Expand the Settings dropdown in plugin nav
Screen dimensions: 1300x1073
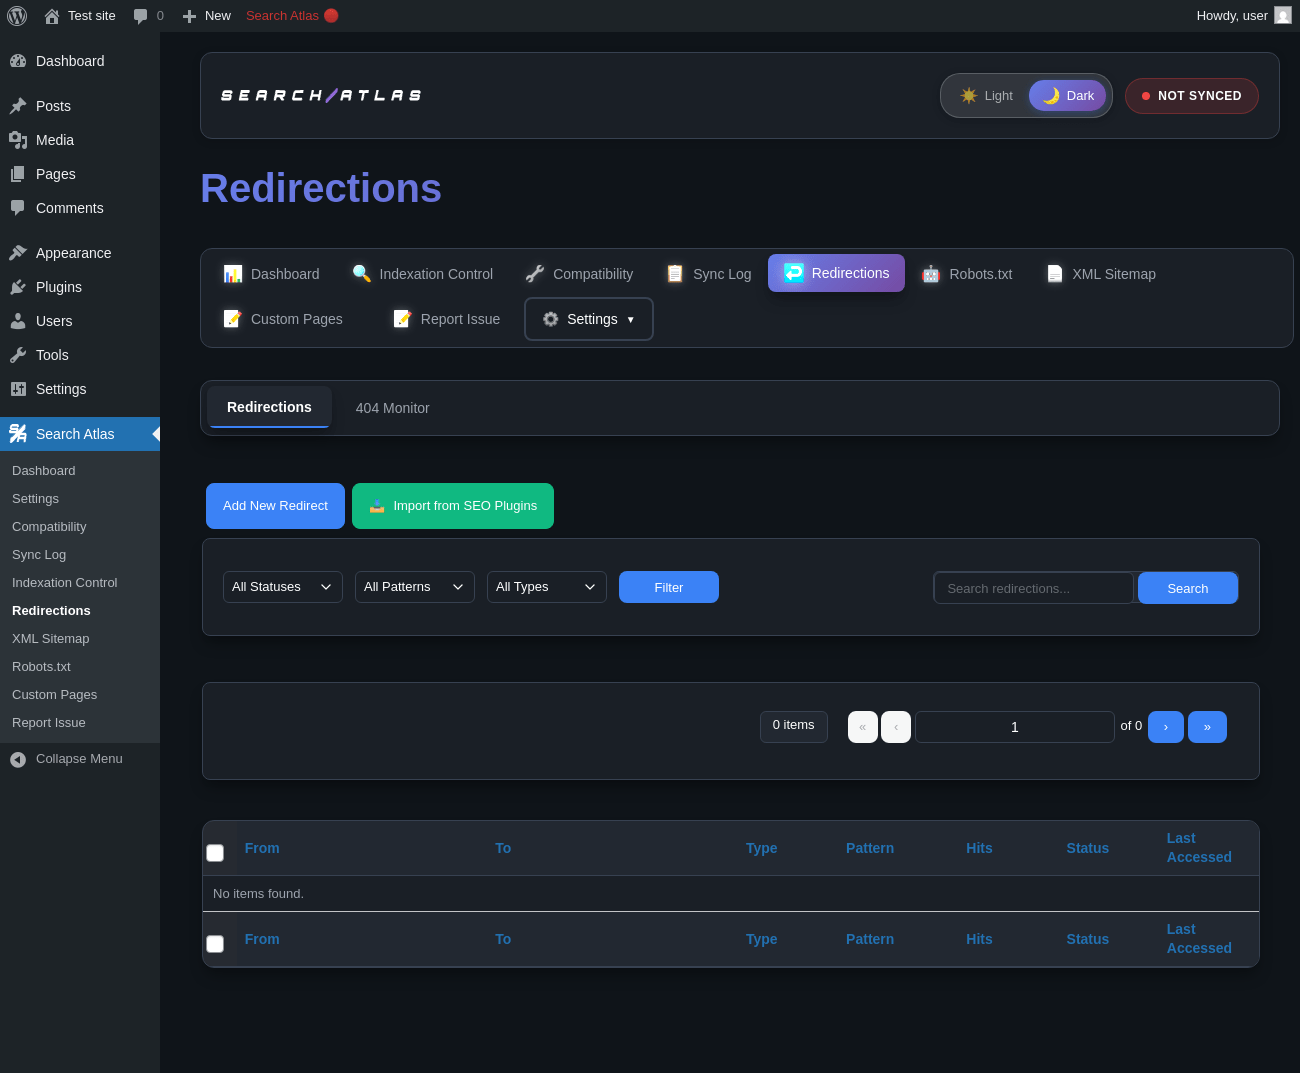[x=589, y=319]
